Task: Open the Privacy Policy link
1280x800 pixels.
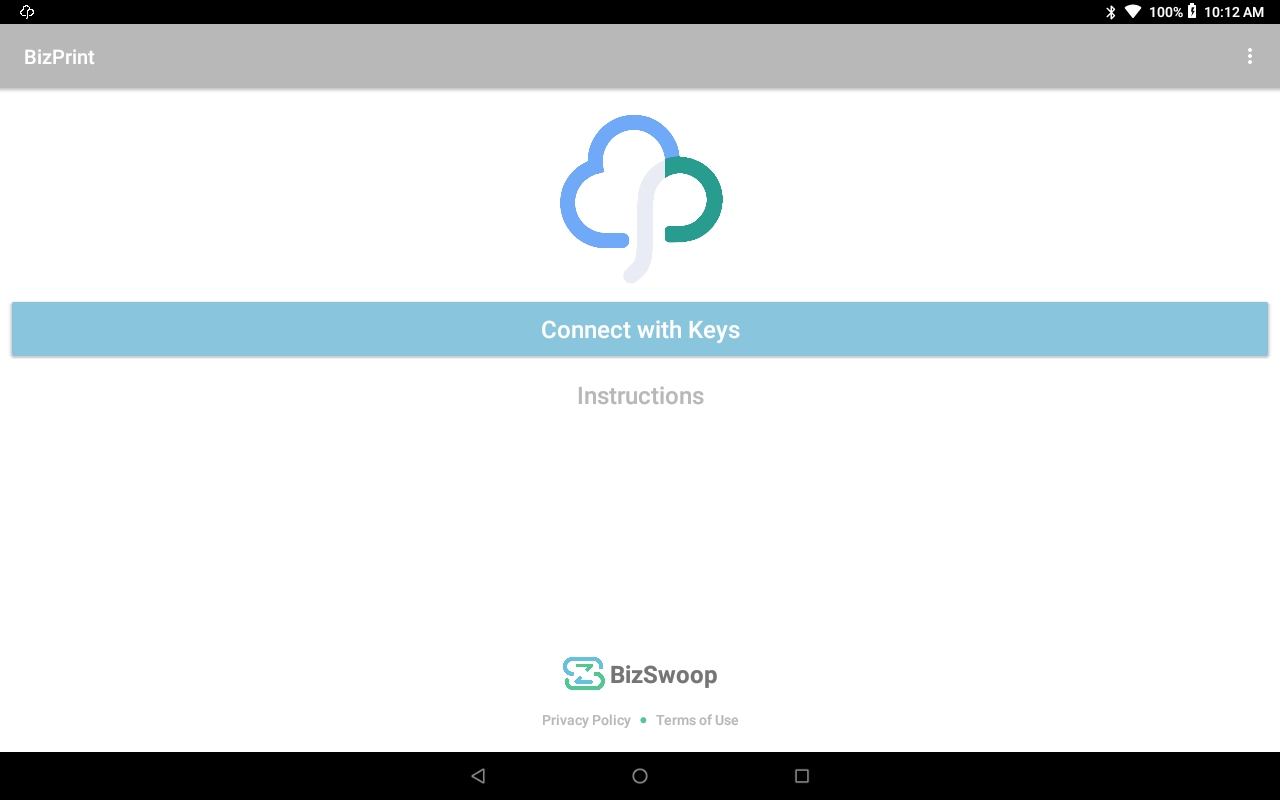Action: (586, 720)
